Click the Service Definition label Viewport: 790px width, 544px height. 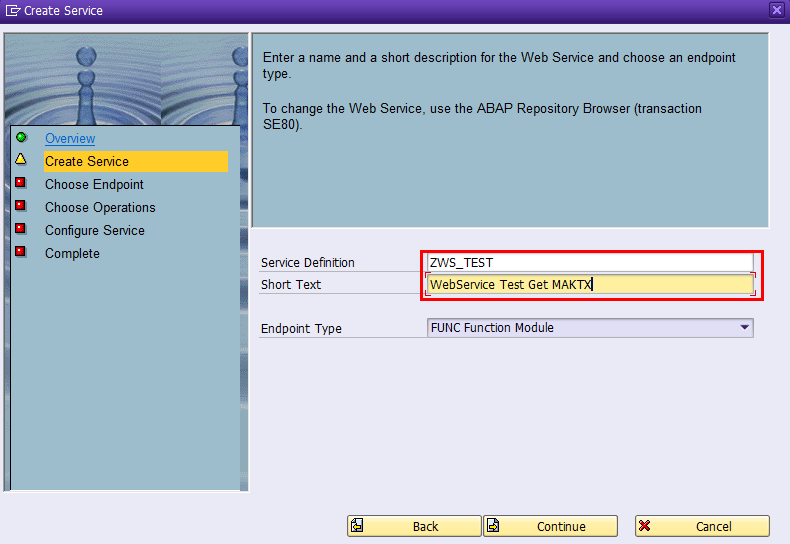point(308,263)
